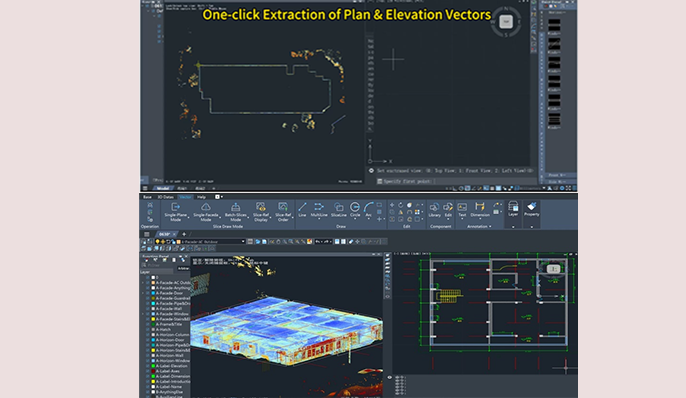This screenshot has width=686, height=398.
Task: Open the Property brush tool
Action: coord(532,209)
